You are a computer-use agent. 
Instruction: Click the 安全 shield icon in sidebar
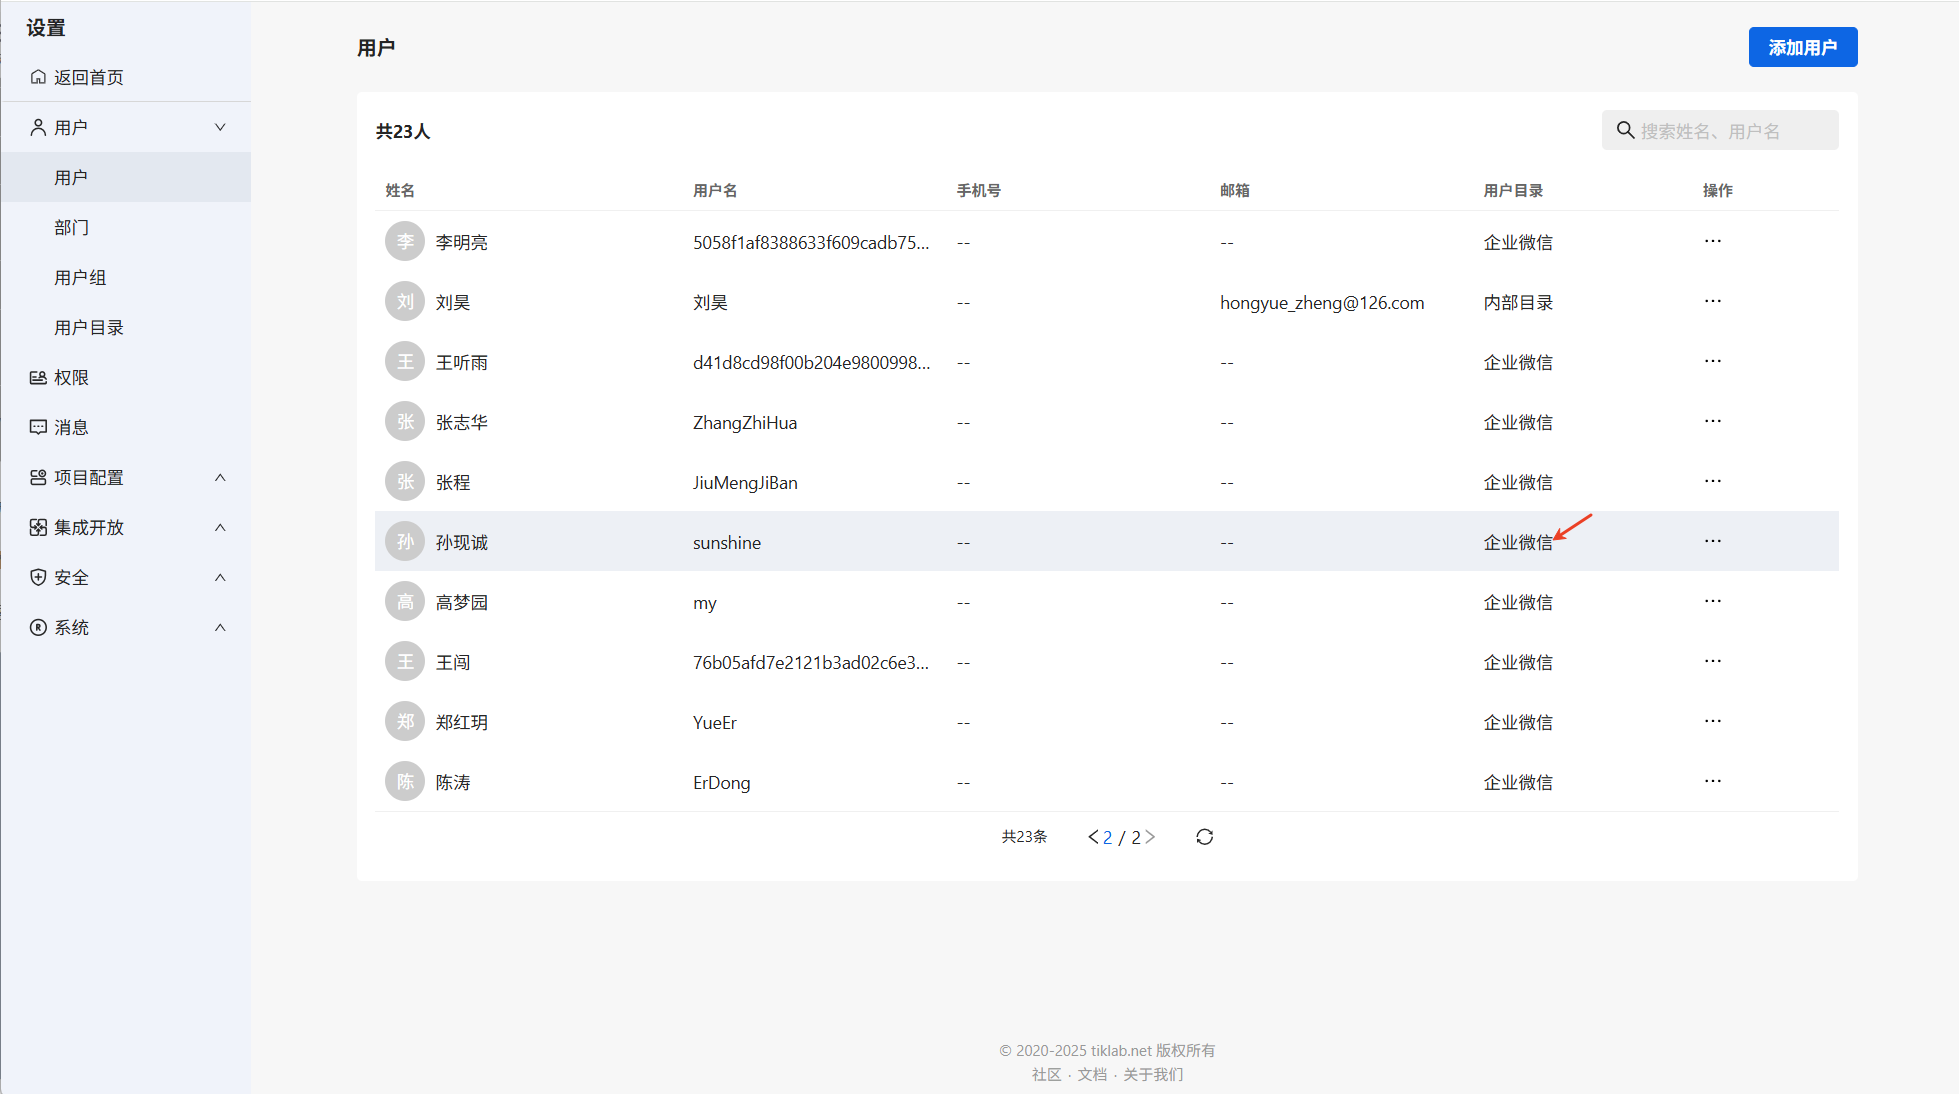point(38,577)
